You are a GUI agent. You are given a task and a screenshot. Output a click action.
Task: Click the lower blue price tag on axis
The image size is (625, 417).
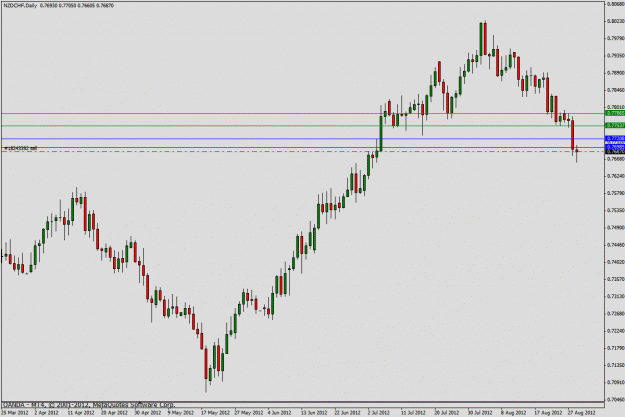[x=615, y=147]
